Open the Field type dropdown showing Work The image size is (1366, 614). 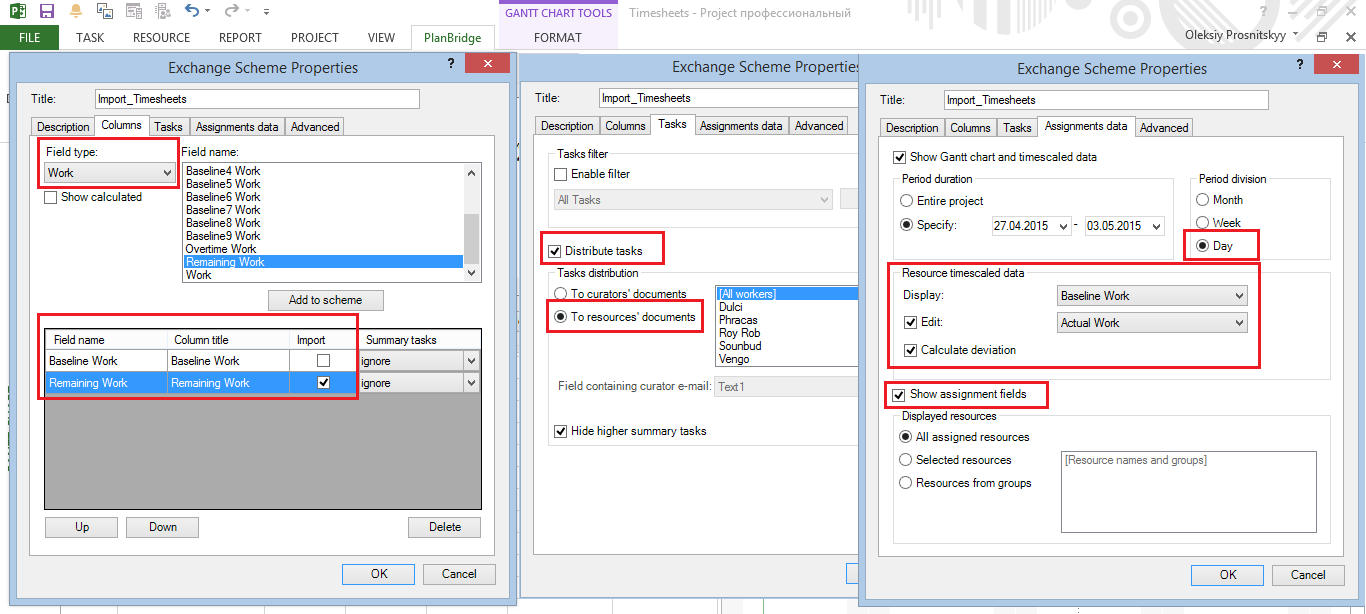pyautogui.click(x=111, y=173)
